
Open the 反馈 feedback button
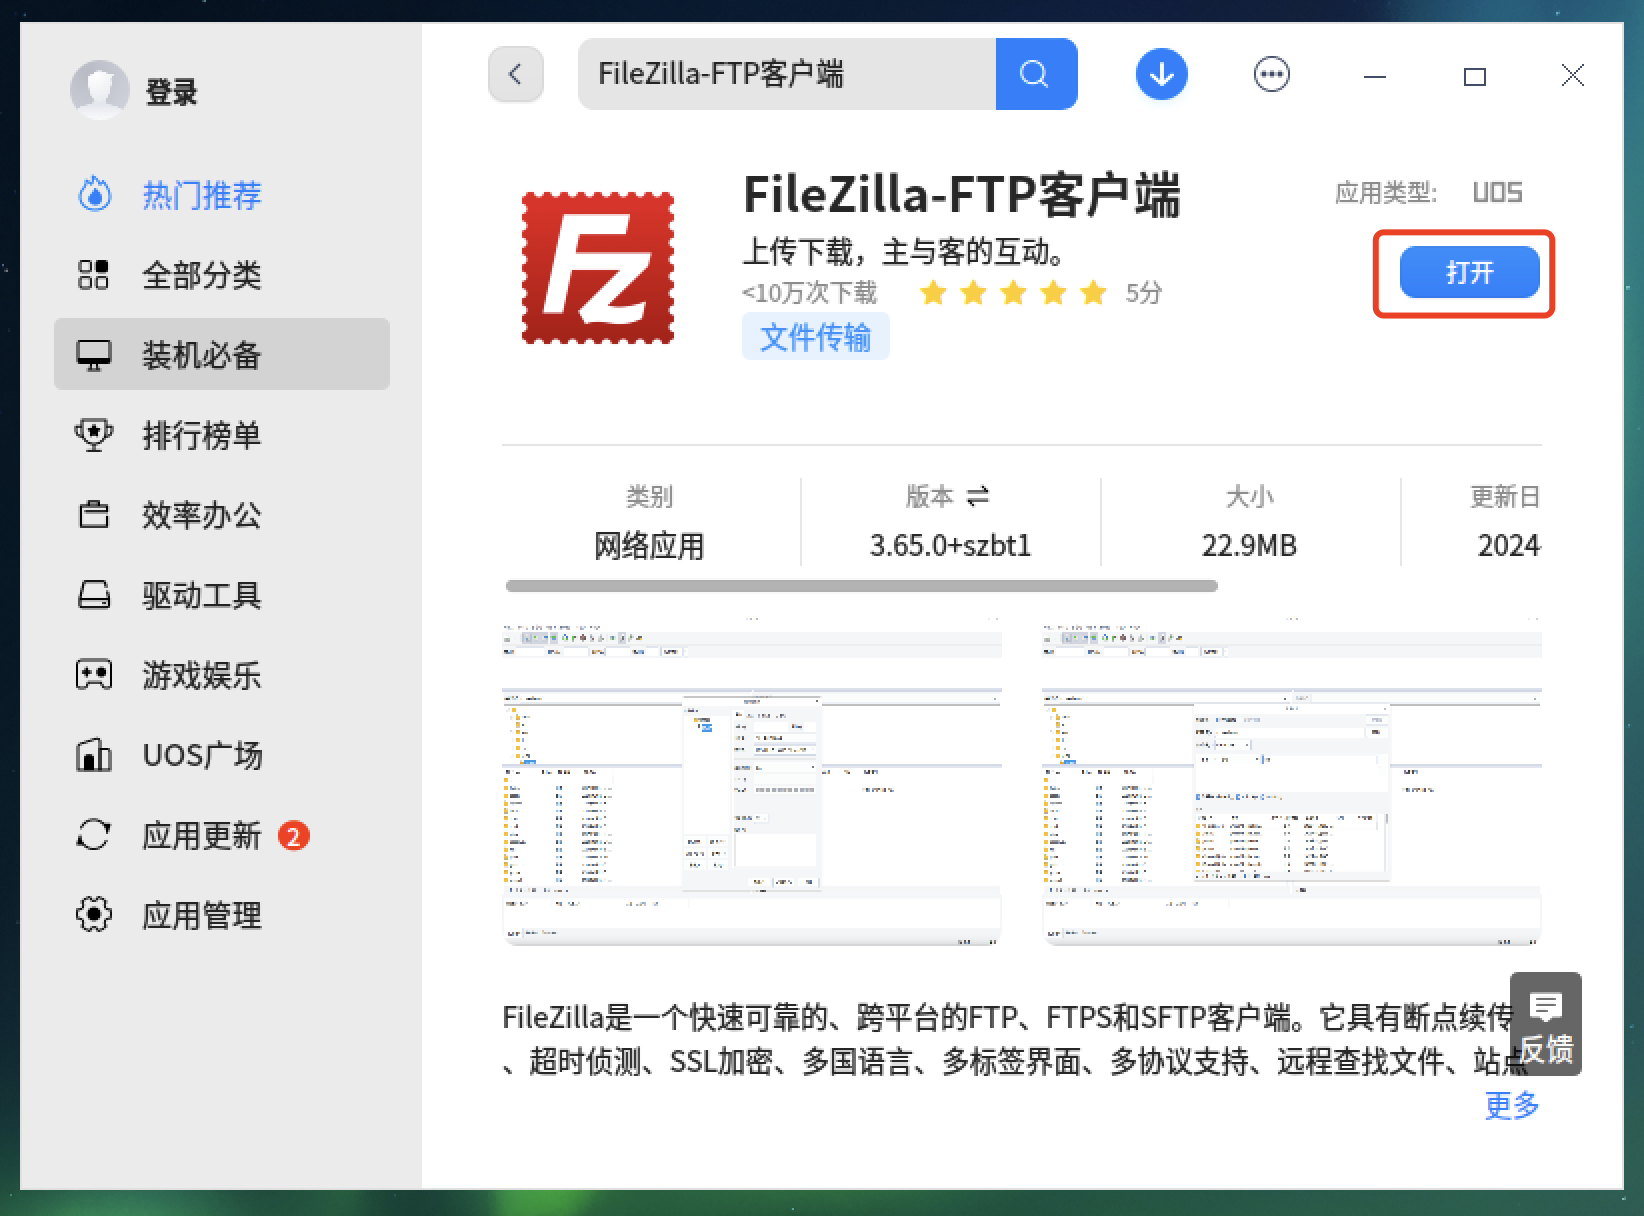click(1546, 1024)
